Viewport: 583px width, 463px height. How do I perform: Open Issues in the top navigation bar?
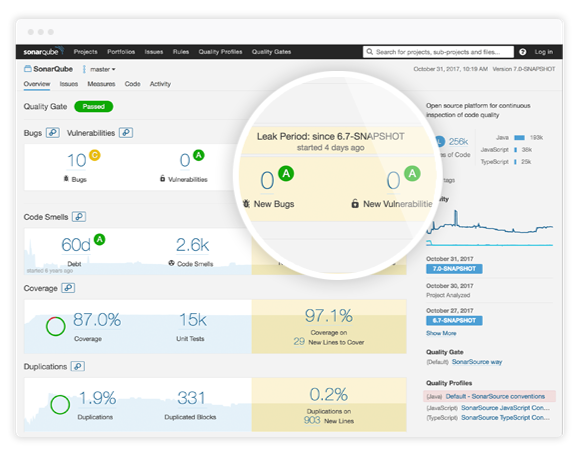click(154, 52)
